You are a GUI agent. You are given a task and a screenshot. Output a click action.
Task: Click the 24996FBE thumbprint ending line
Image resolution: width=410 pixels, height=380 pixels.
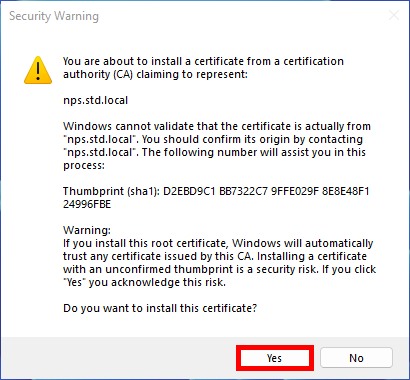coord(87,204)
